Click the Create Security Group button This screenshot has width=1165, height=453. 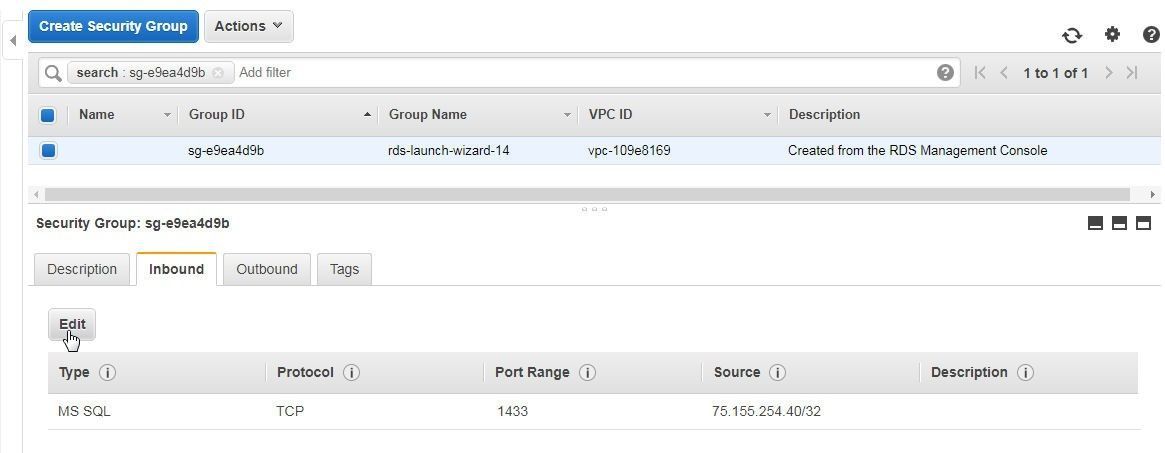pos(113,26)
